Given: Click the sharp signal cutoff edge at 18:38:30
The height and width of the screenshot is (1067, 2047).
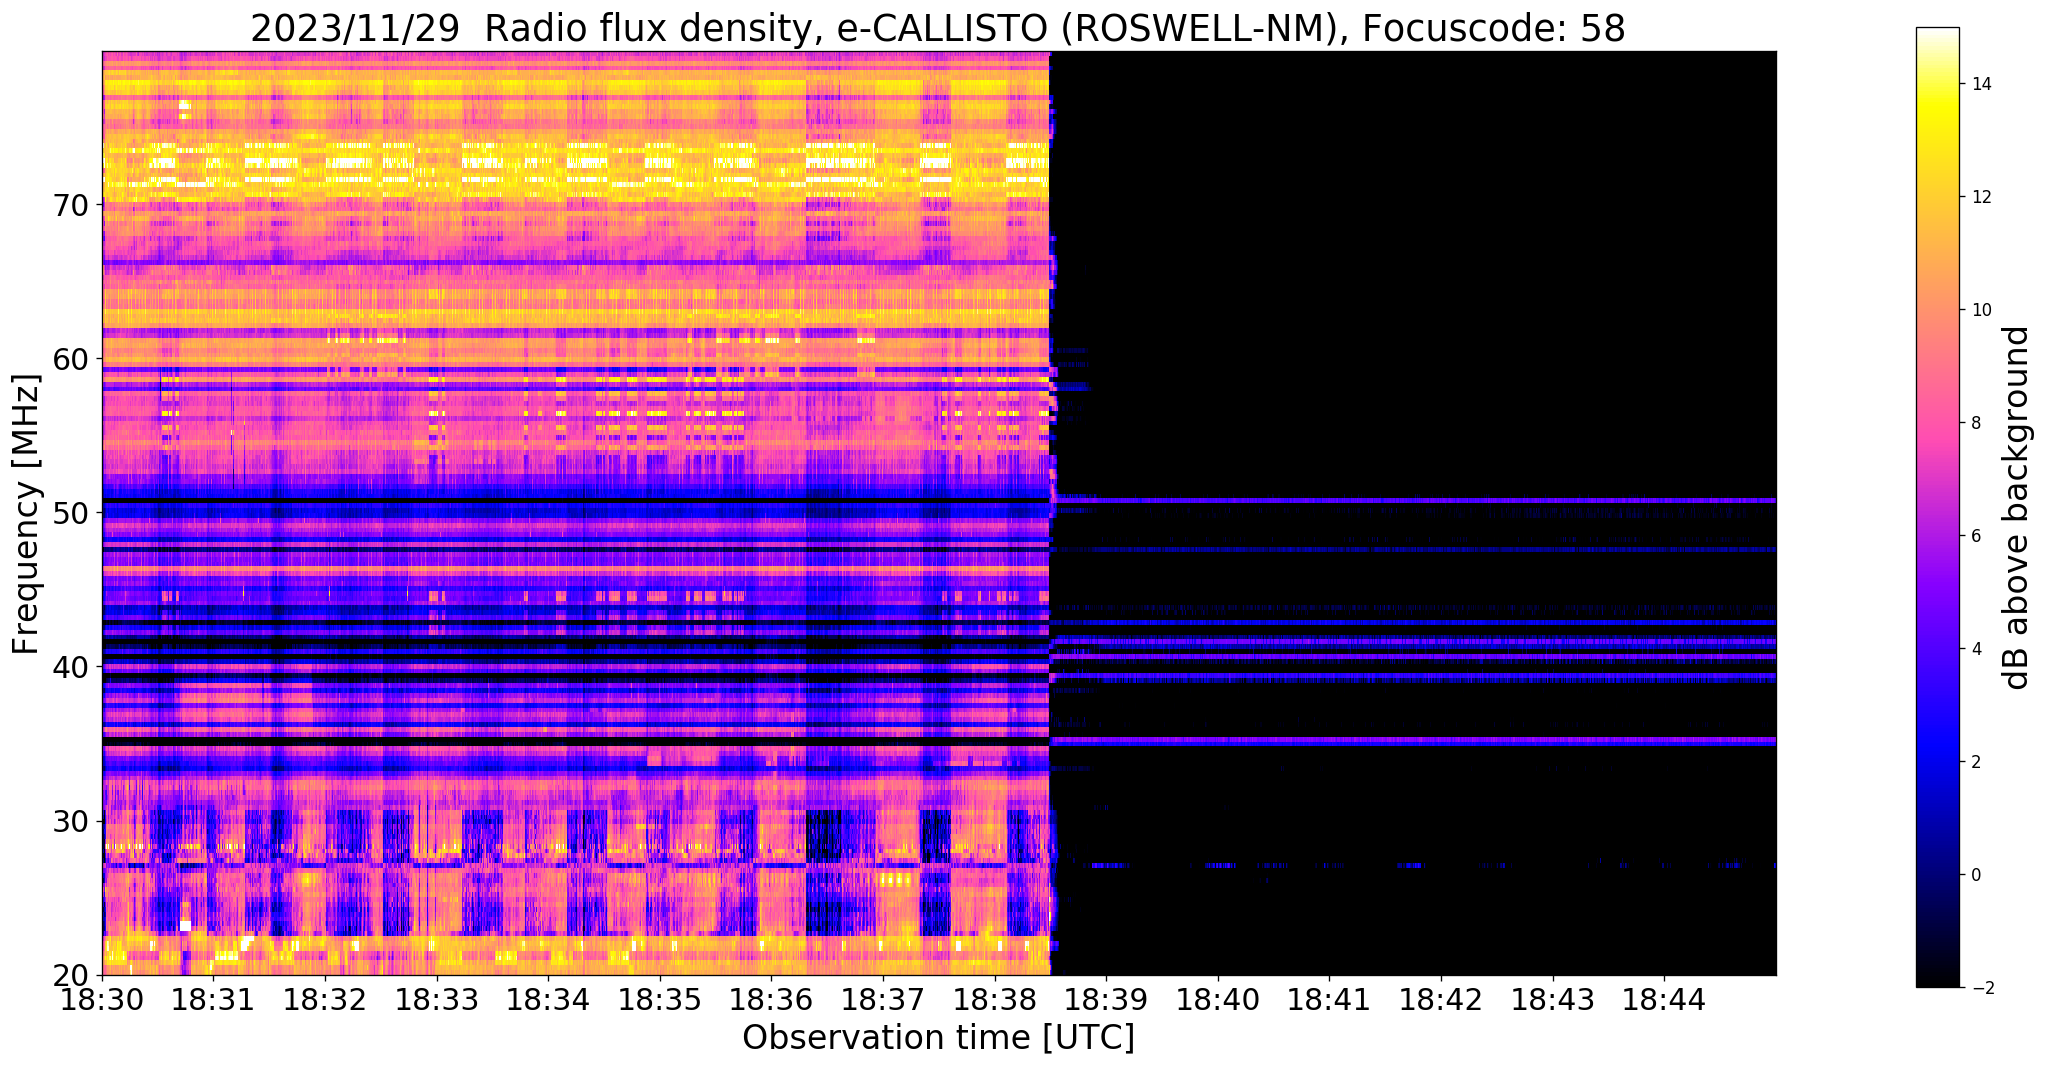Looking at the screenshot, I should (x=1050, y=513).
